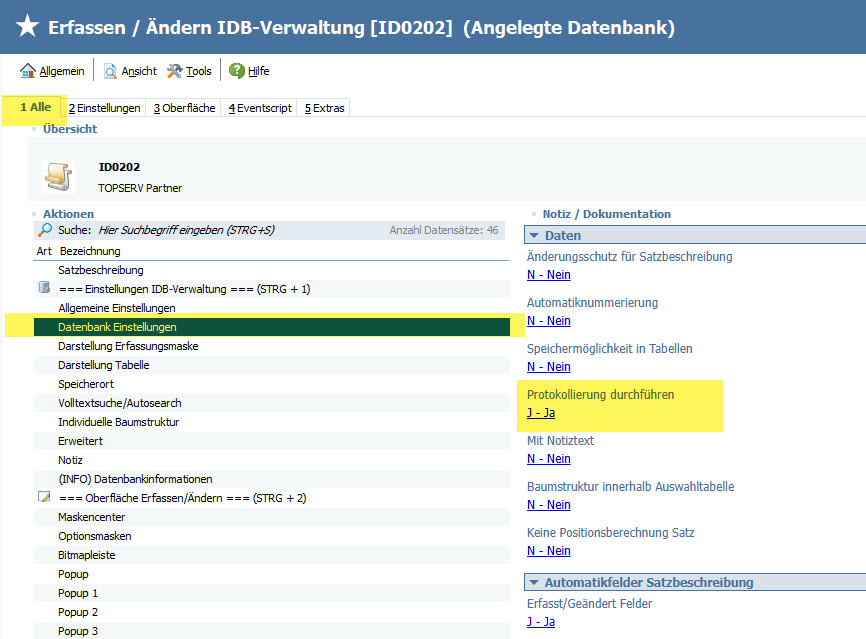Select the Maskencenter list entry

click(x=90, y=517)
